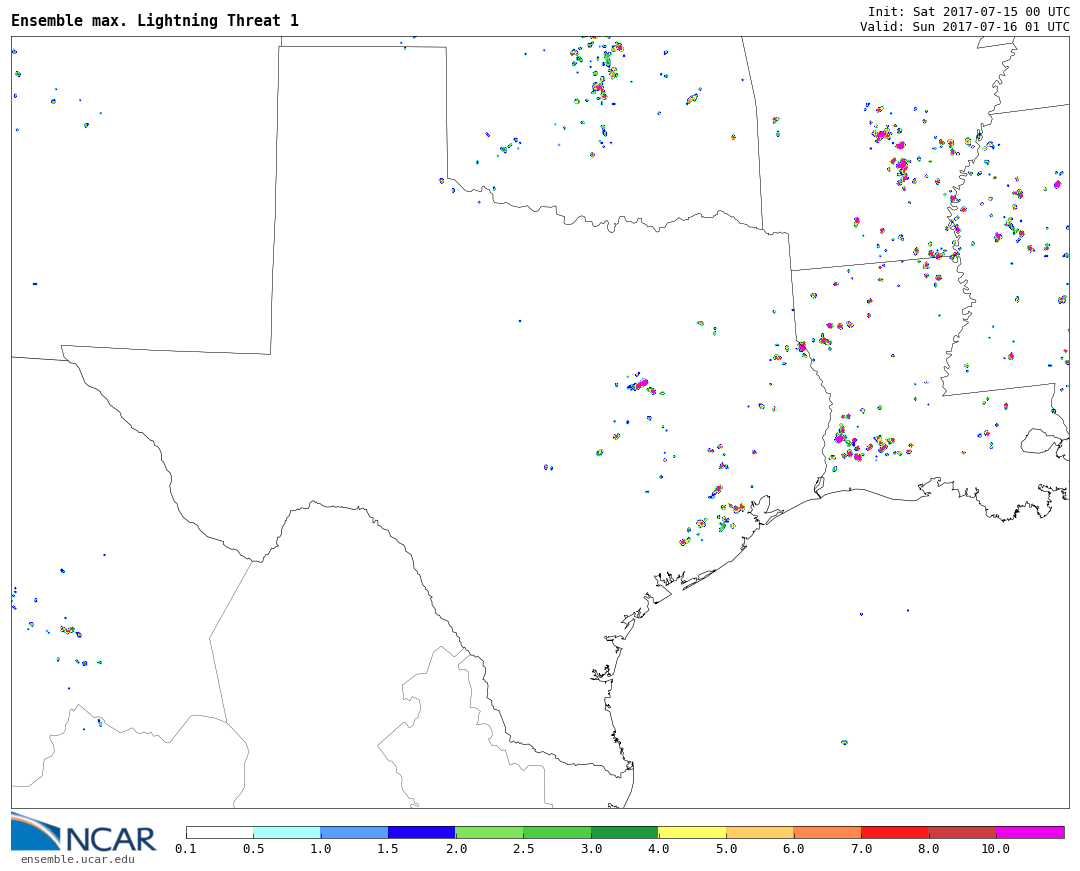Viewport: 1080px width, 871px height.
Task: Pick the medium green 2.5–3.0 colorbar swatch
Action: 557,832
